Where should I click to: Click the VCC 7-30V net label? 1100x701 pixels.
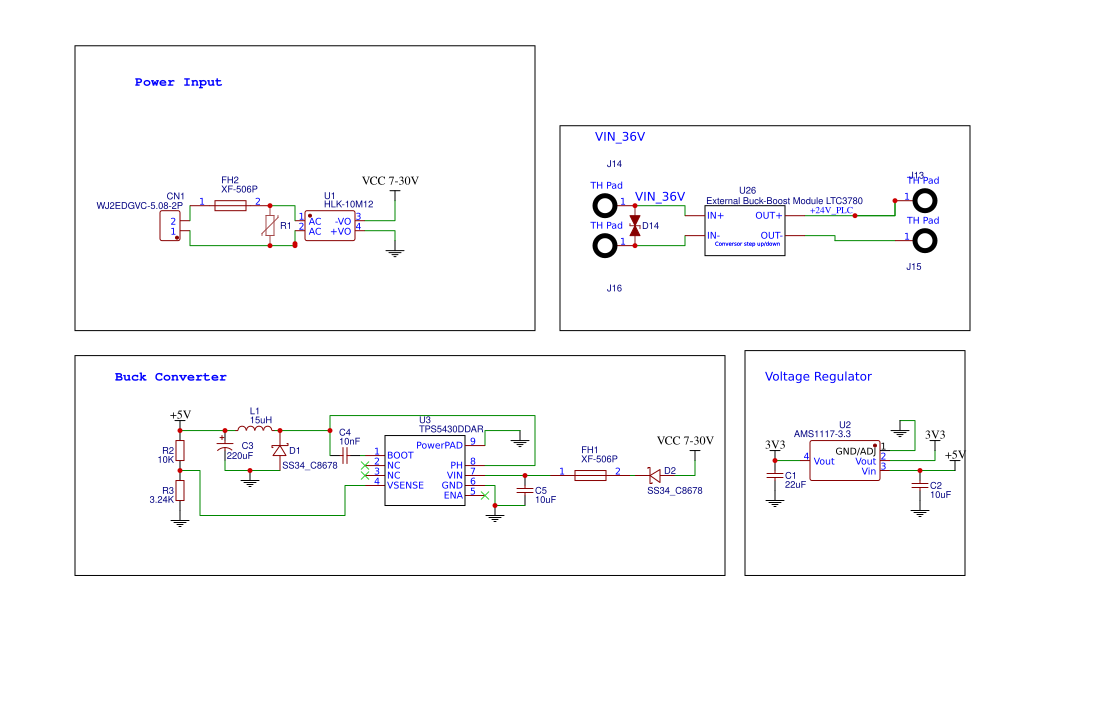point(390,182)
